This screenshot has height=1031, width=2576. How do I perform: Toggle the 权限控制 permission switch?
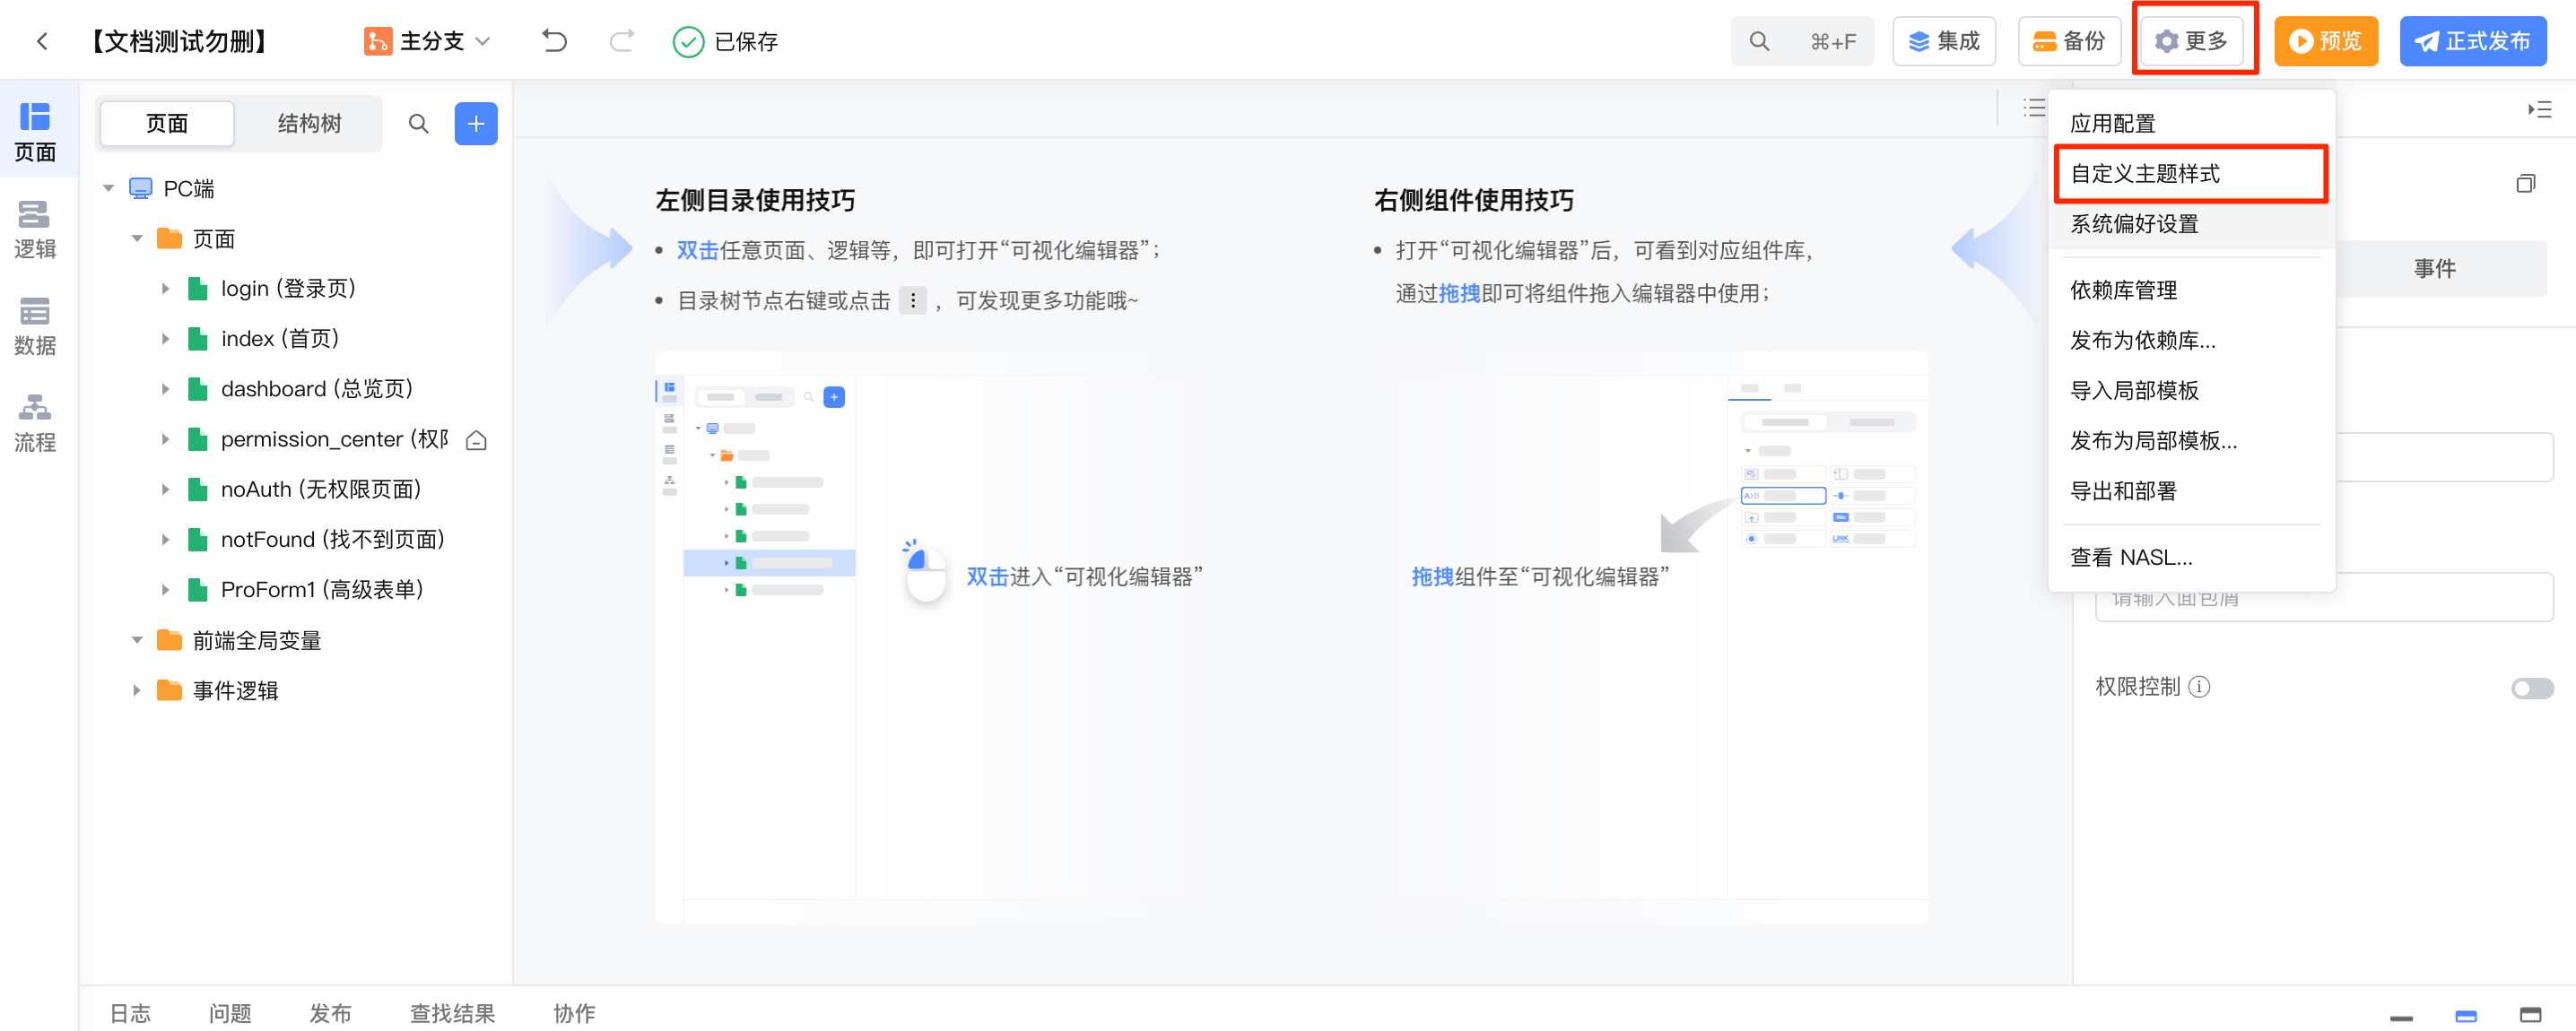pyautogui.click(x=2531, y=688)
